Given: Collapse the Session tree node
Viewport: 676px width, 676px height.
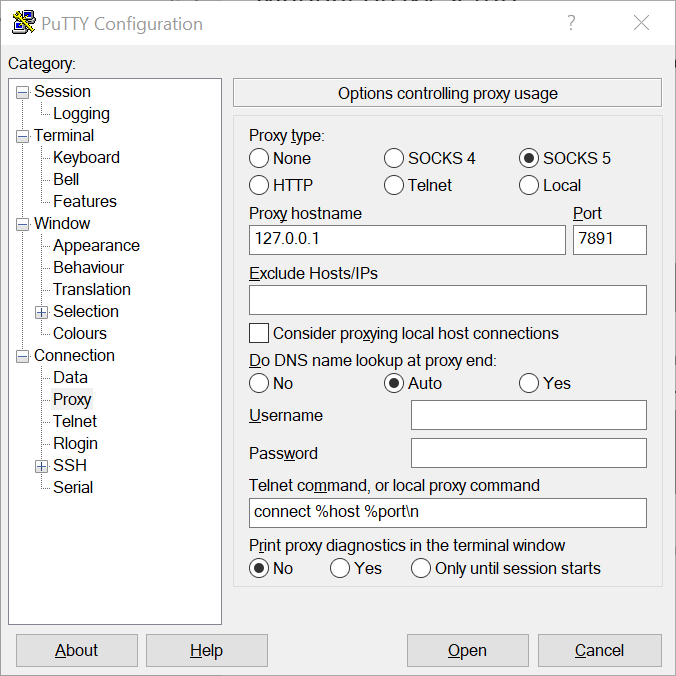Looking at the screenshot, I should [22, 92].
